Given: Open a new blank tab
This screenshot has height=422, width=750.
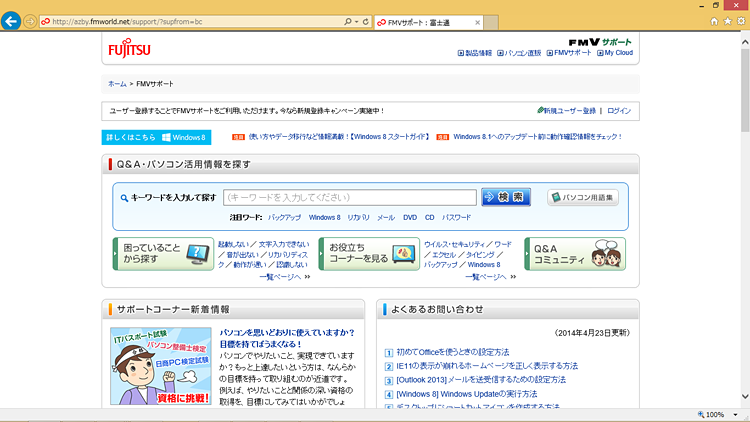Looking at the screenshot, I should coord(491,22).
